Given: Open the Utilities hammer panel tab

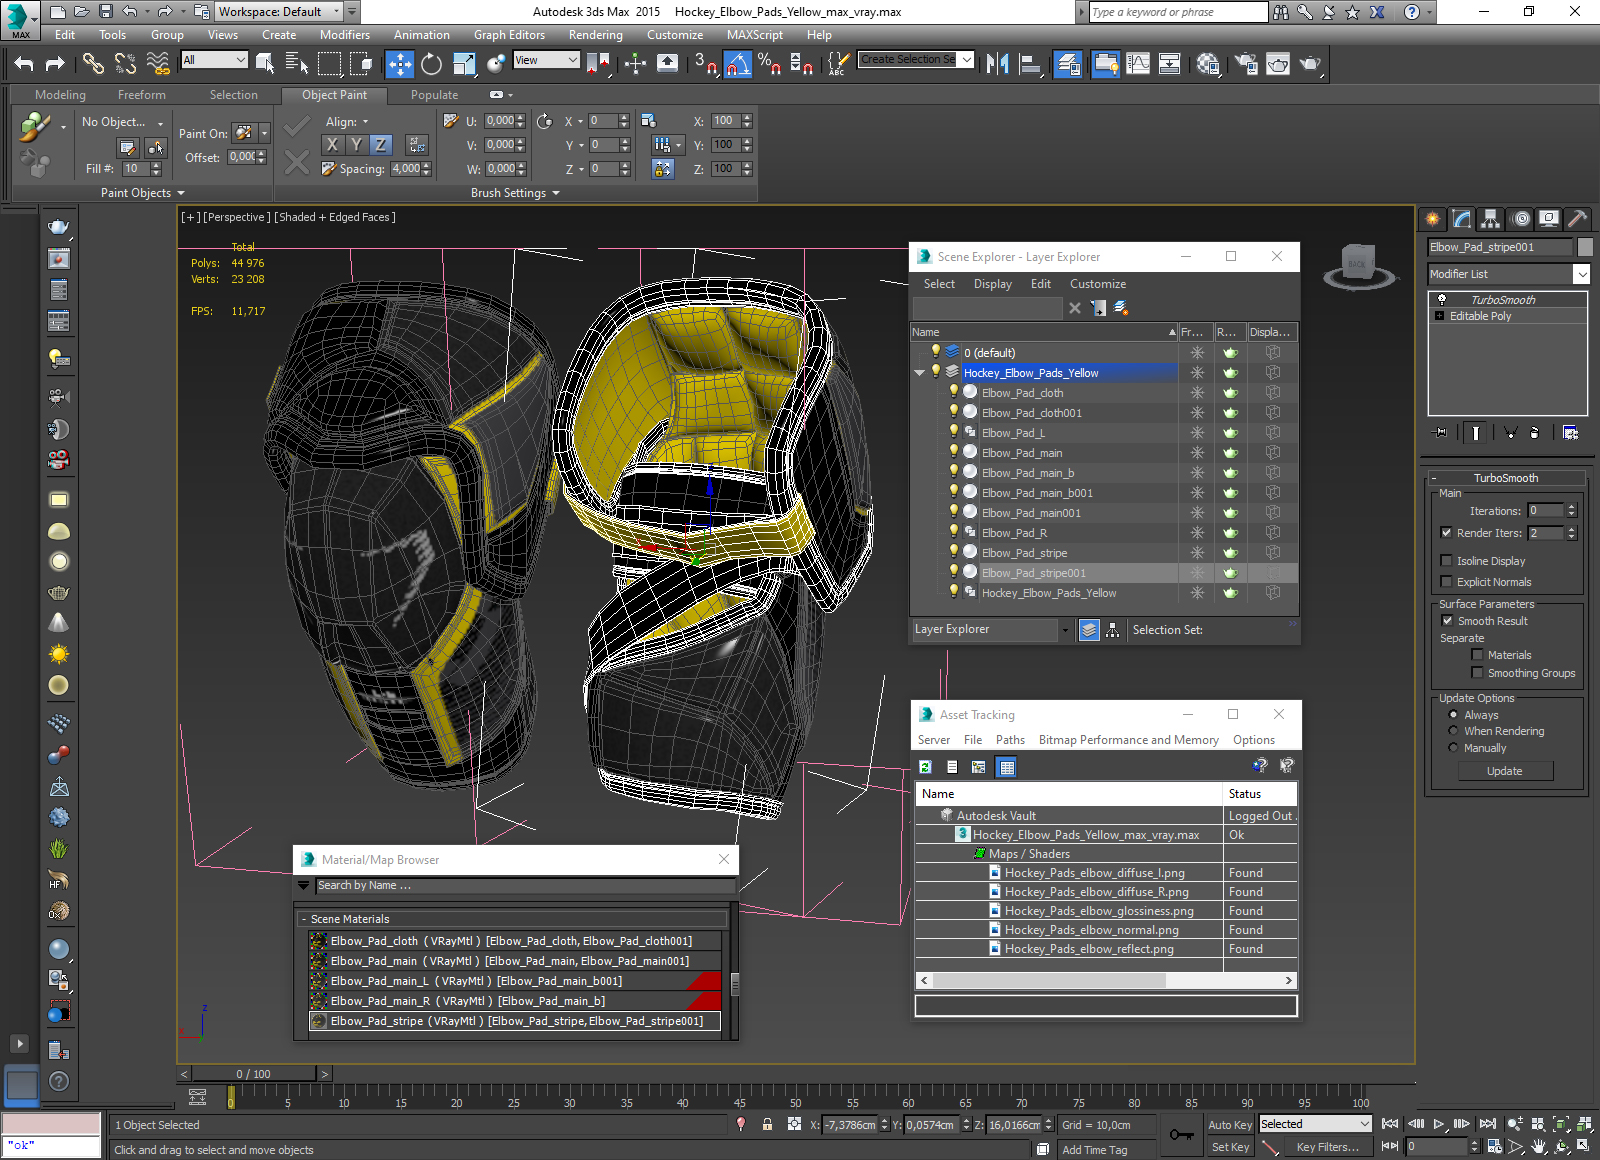Looking at the screenshot, I should (1577, 218).
